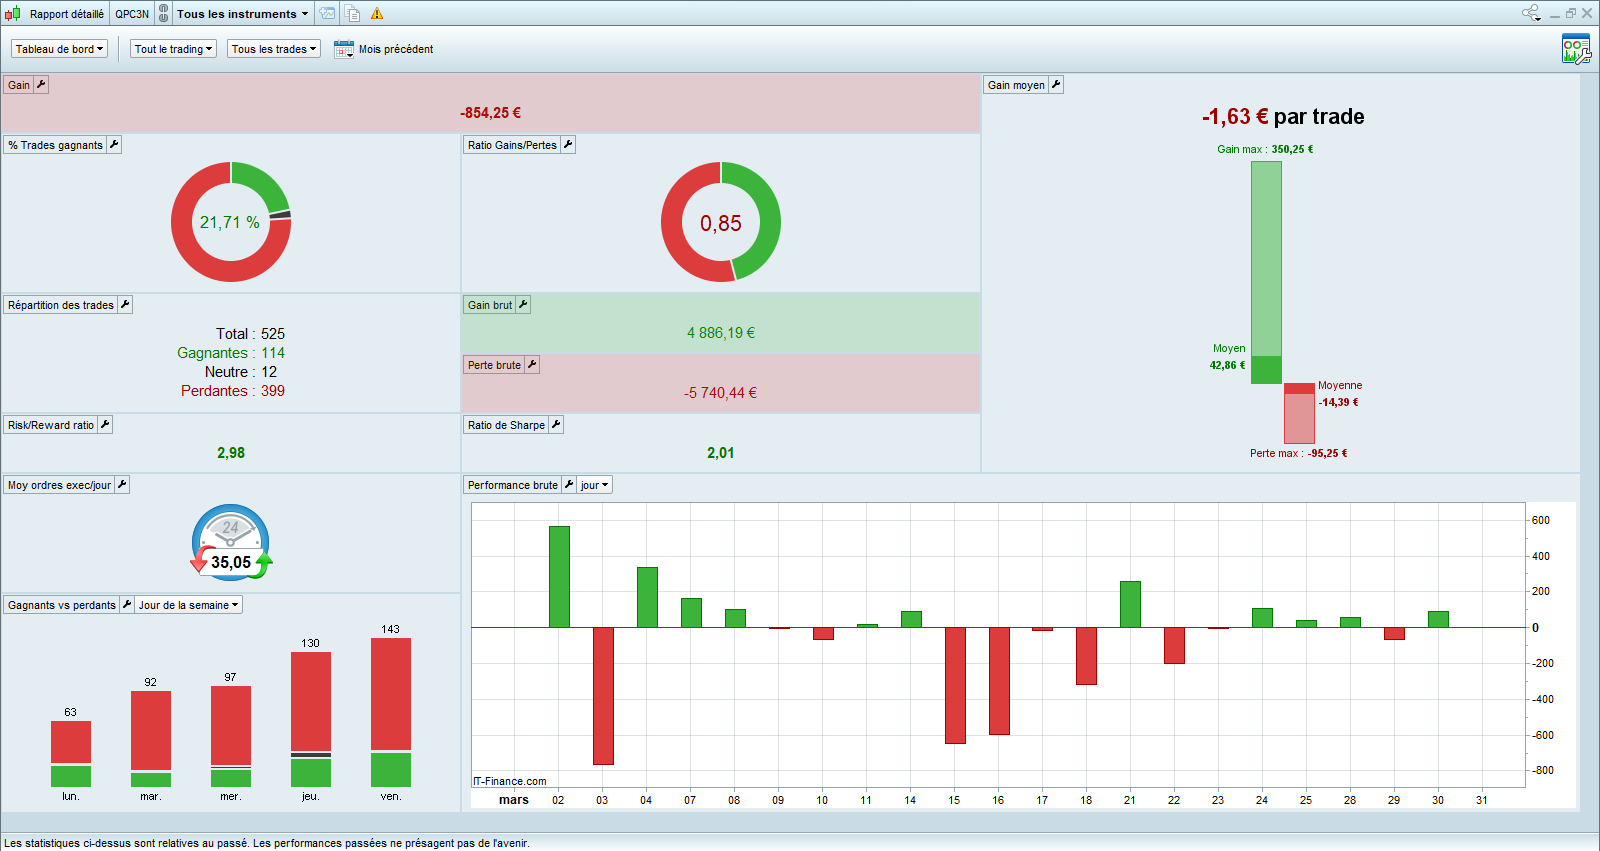The image size is (1600, 851).
Task: Click the Moyenne -14,39 € label
Action: coord(1340,394)
